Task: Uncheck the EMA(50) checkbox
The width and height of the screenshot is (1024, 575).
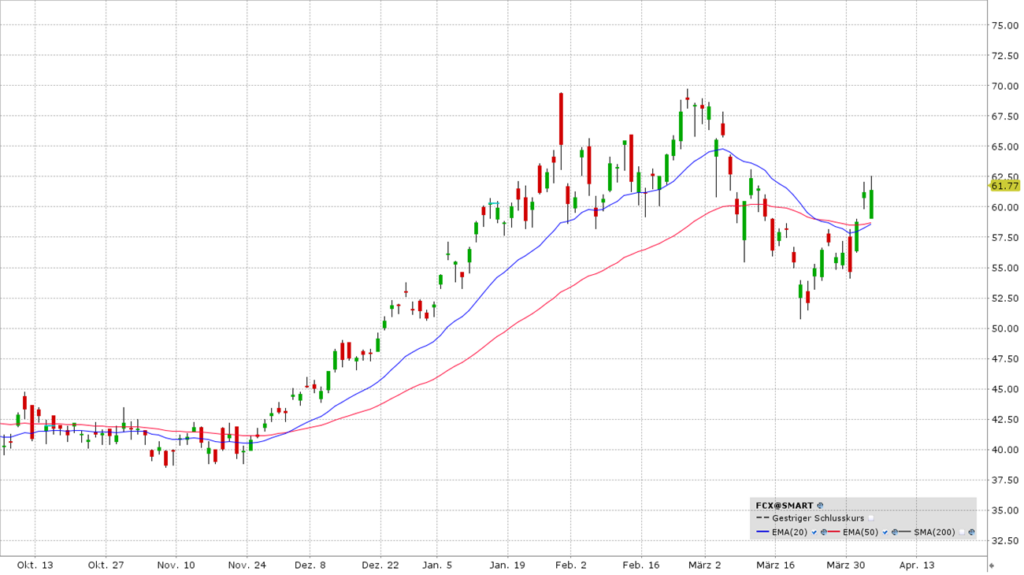Action: click(x=885, y=532)
